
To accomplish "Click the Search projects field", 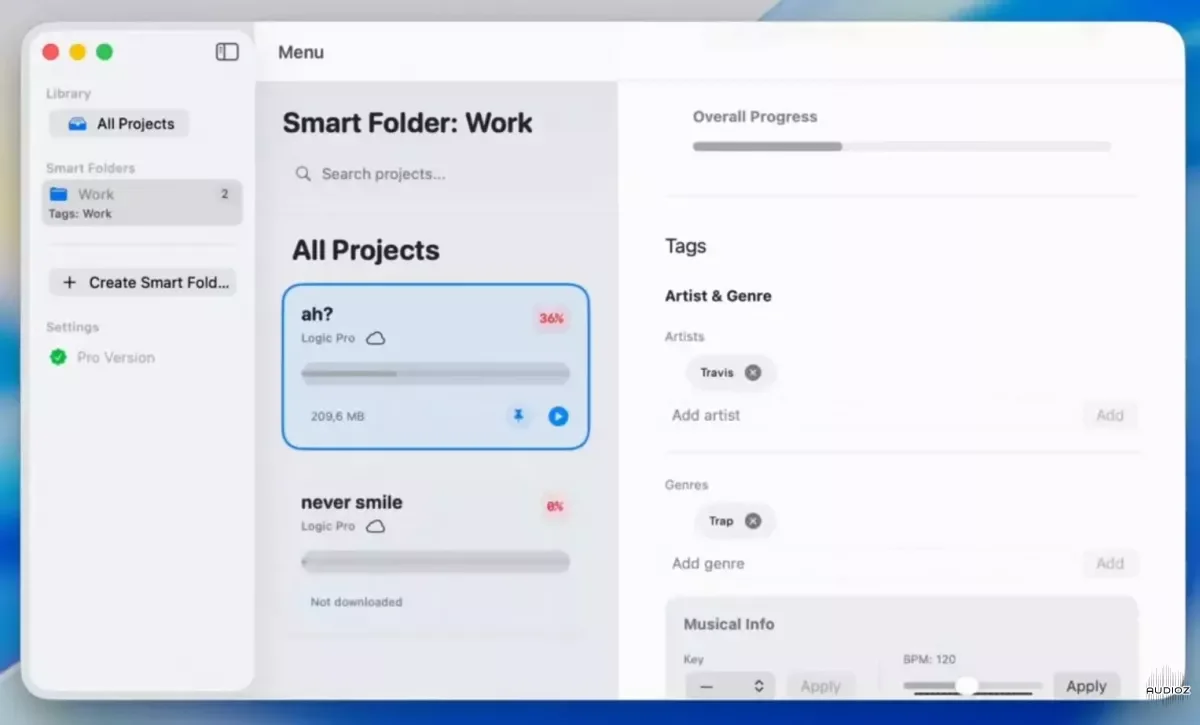I will [436, 174].
